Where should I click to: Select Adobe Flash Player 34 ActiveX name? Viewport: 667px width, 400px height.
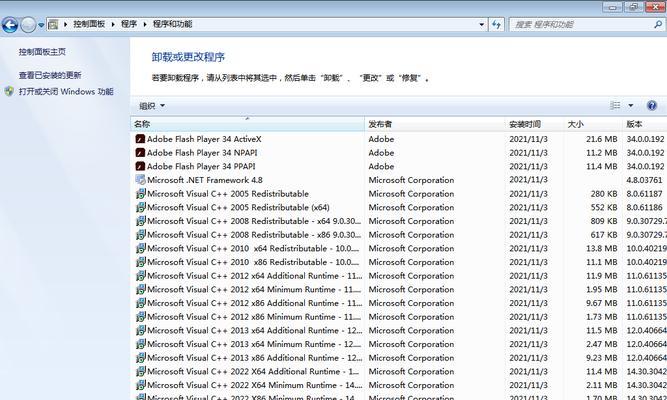(x=204, y=139)
